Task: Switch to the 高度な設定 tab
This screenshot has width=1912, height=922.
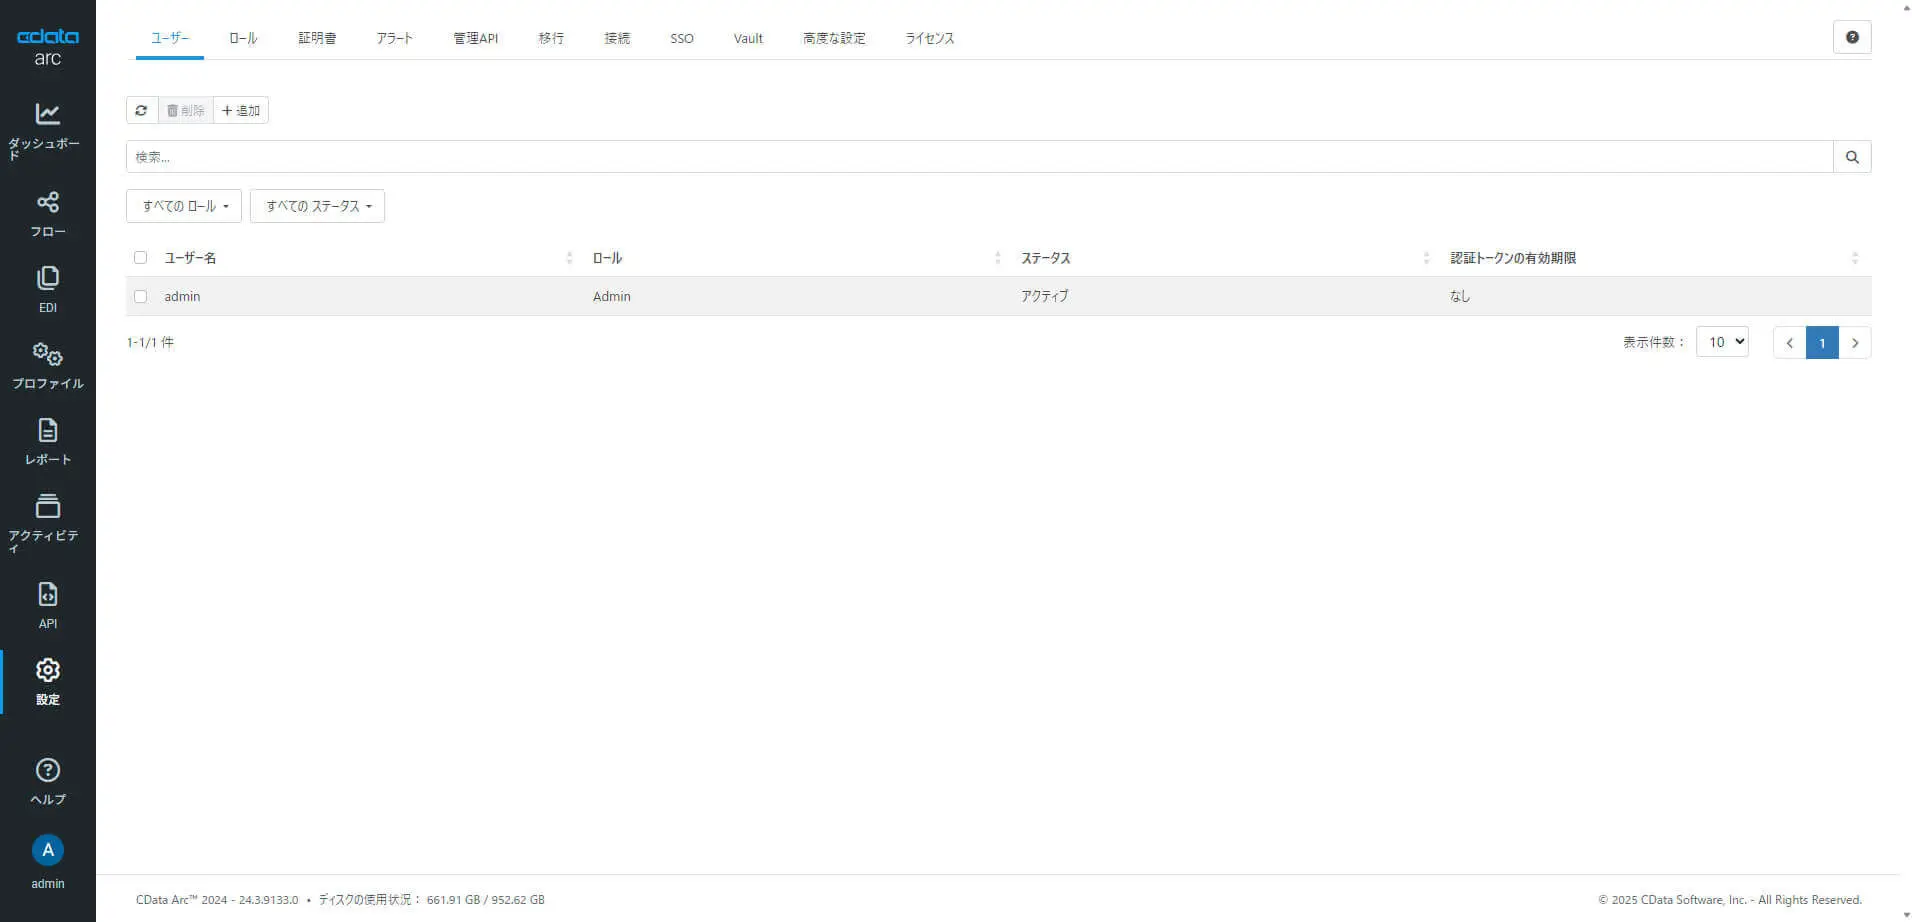Action: pyautogui.click(x=834, y=38)
